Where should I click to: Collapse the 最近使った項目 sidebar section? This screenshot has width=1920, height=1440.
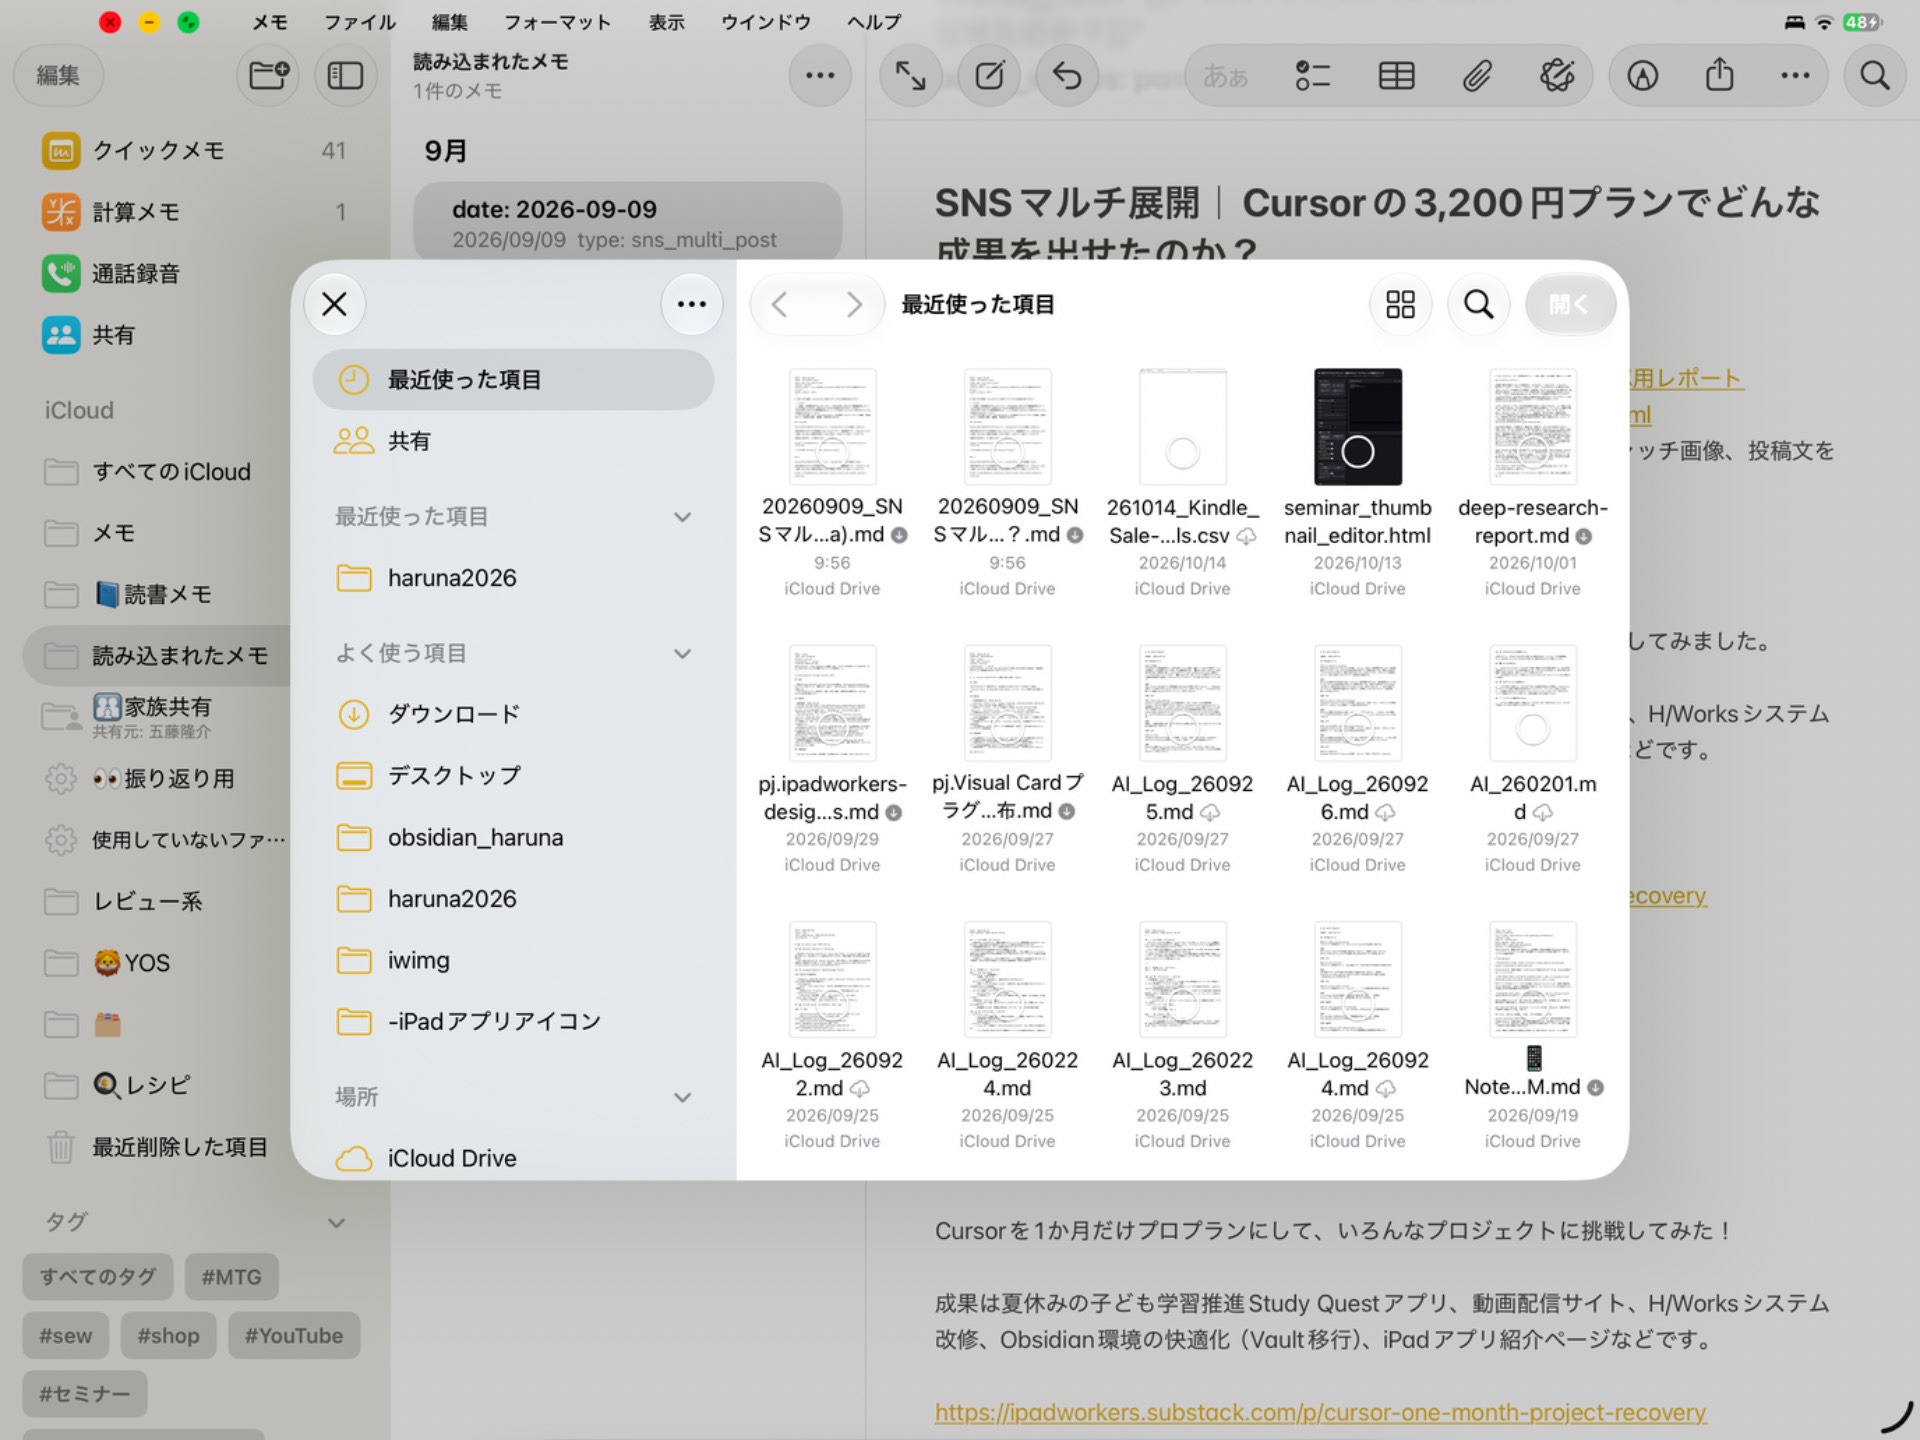pos(683,517)
